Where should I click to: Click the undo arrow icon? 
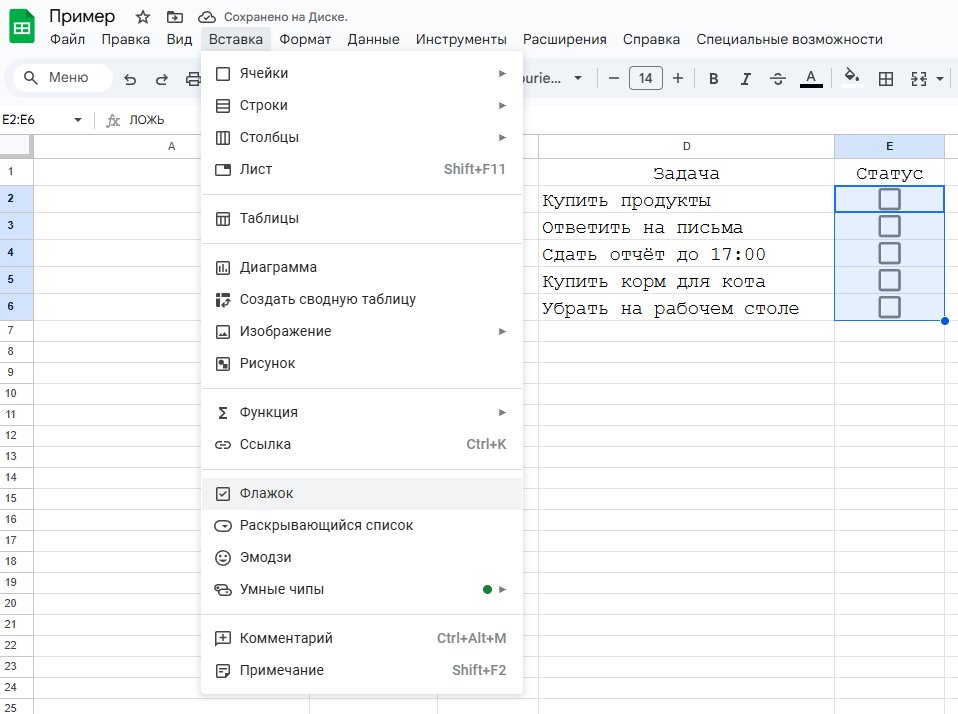(130, 79)
